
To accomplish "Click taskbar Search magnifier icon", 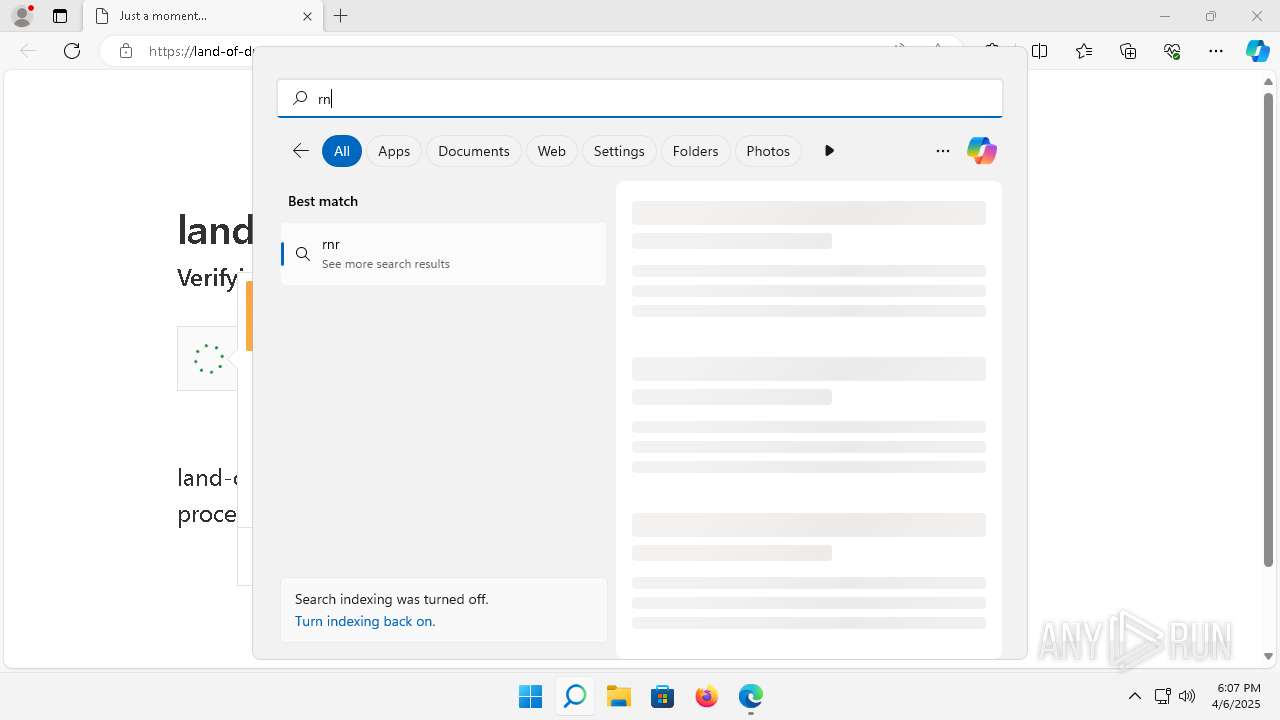I will [574, 696].
